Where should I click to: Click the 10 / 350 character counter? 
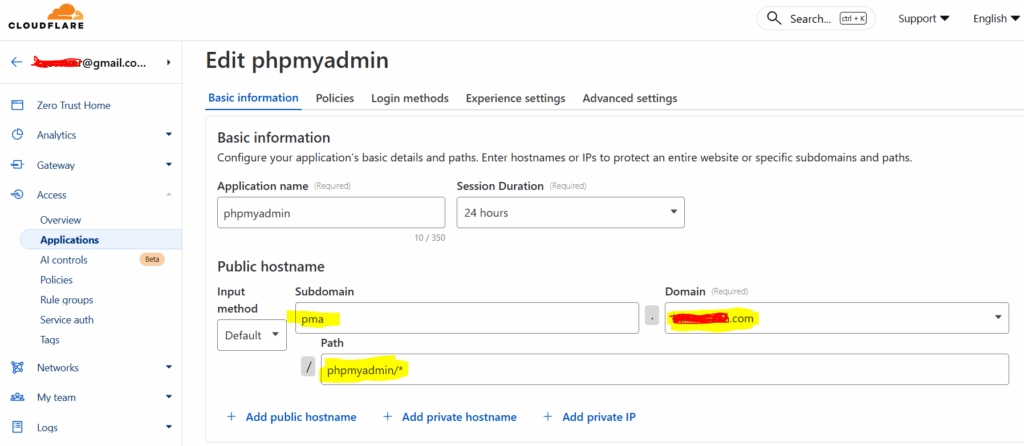[x=430, y=238]
